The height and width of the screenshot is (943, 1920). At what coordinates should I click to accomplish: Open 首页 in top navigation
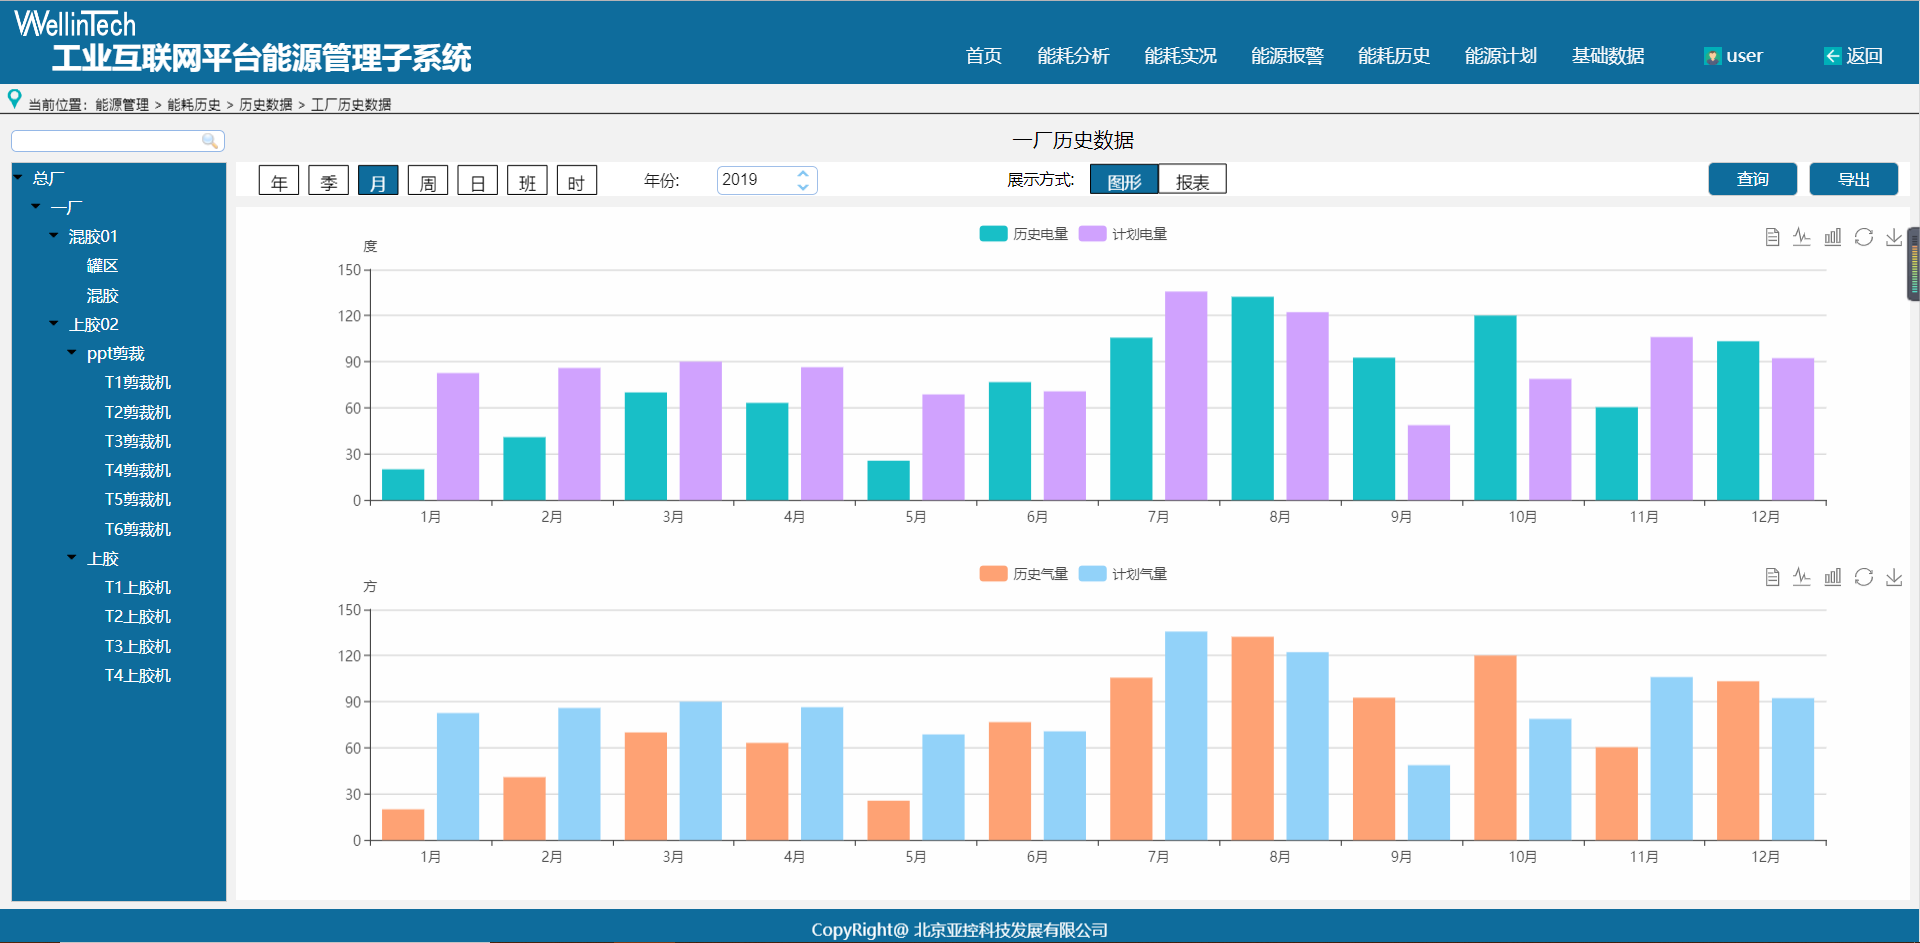click(984, 56)
